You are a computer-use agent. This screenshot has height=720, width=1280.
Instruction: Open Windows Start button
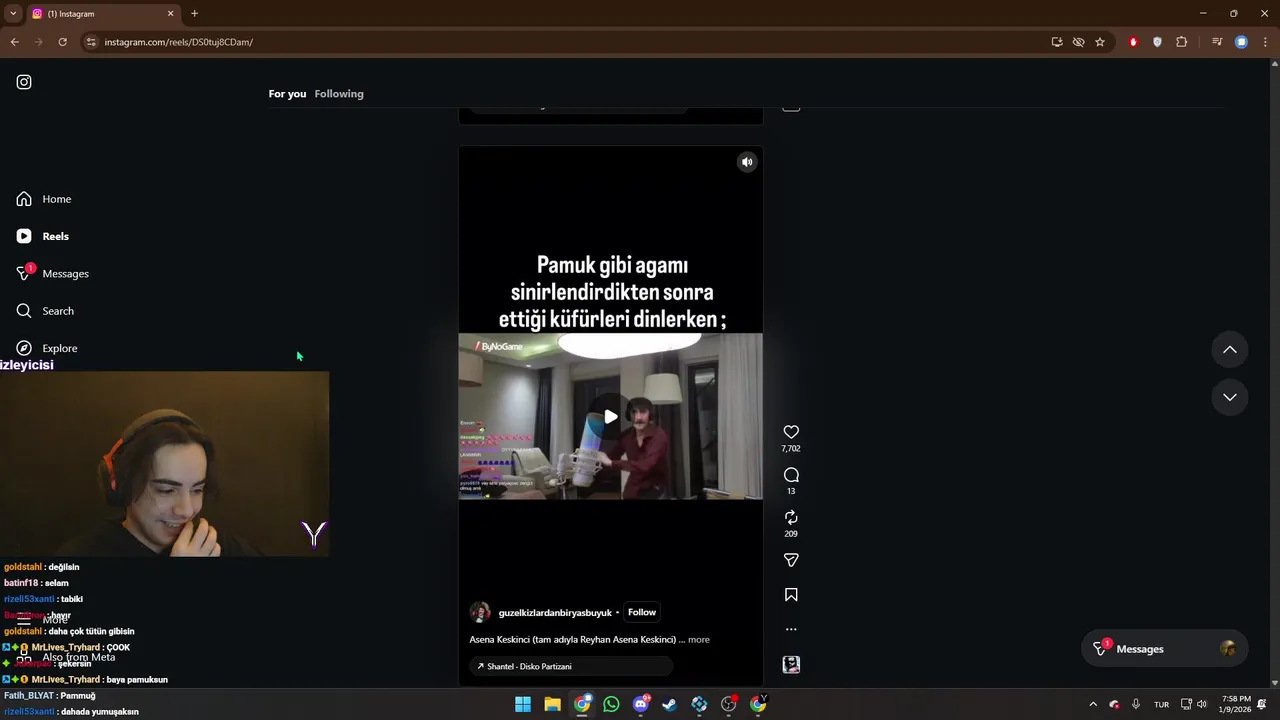click(x=523, y=704)
